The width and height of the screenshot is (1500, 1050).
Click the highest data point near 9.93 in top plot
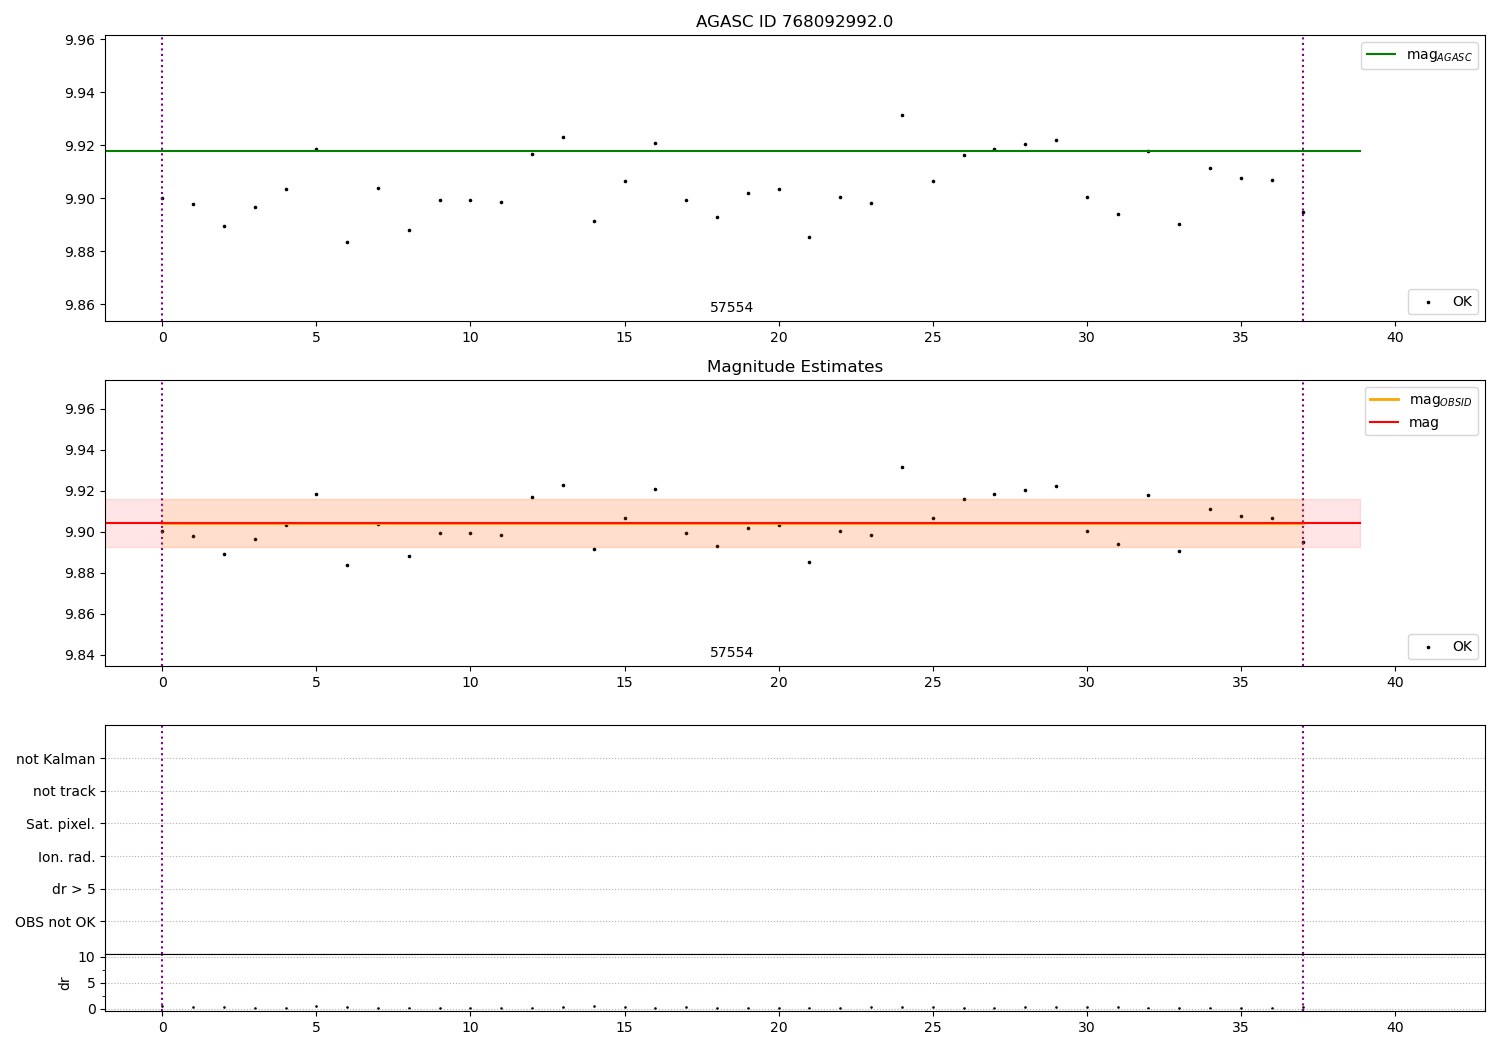click(902, 115)
